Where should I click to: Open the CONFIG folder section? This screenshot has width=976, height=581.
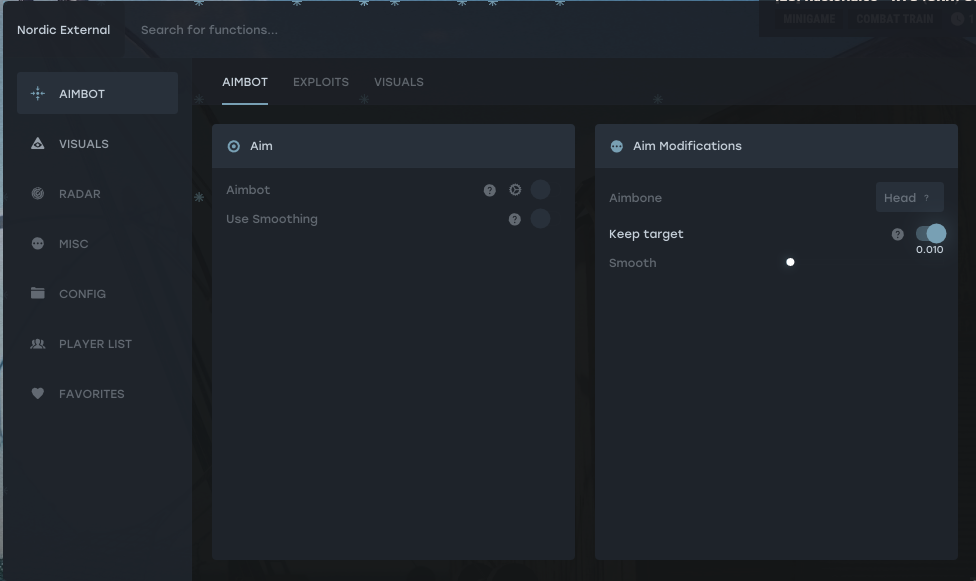coord(97,293)
